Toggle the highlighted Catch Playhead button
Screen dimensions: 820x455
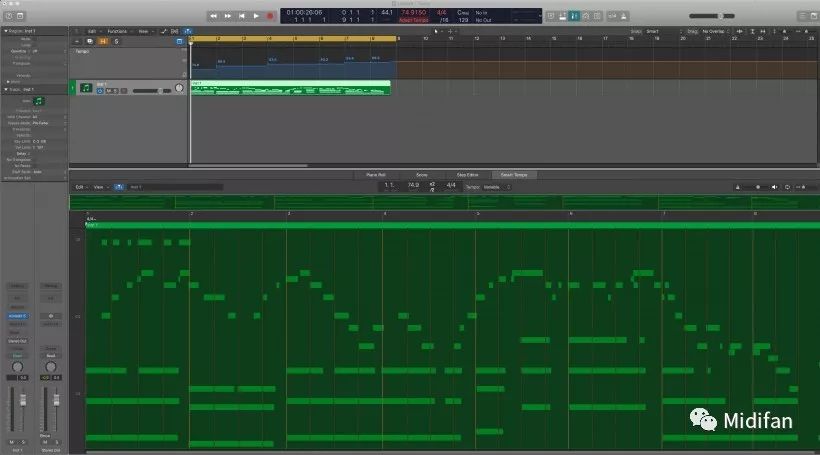tap(188, 31)
